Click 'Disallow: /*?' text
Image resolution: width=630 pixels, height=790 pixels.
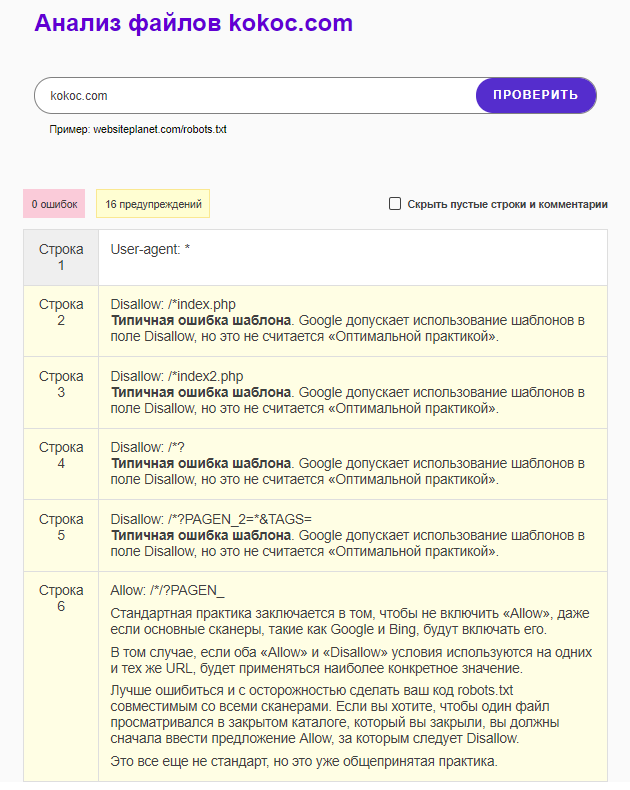148,447
